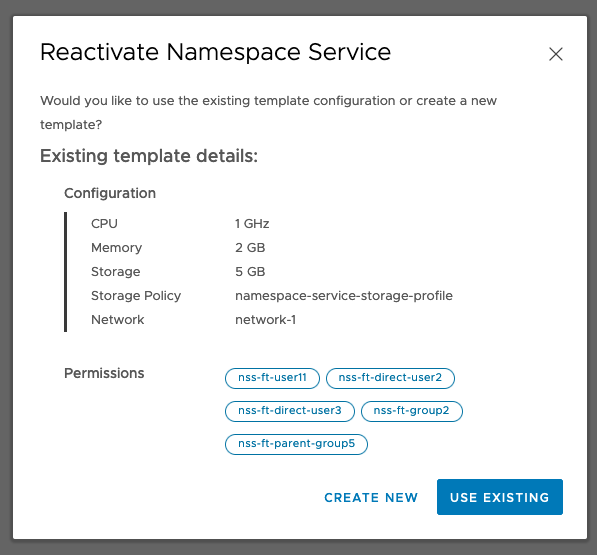Select the nss-ft-direct-user2 permission tag
597x555 pixels.
tap(390, 378)
